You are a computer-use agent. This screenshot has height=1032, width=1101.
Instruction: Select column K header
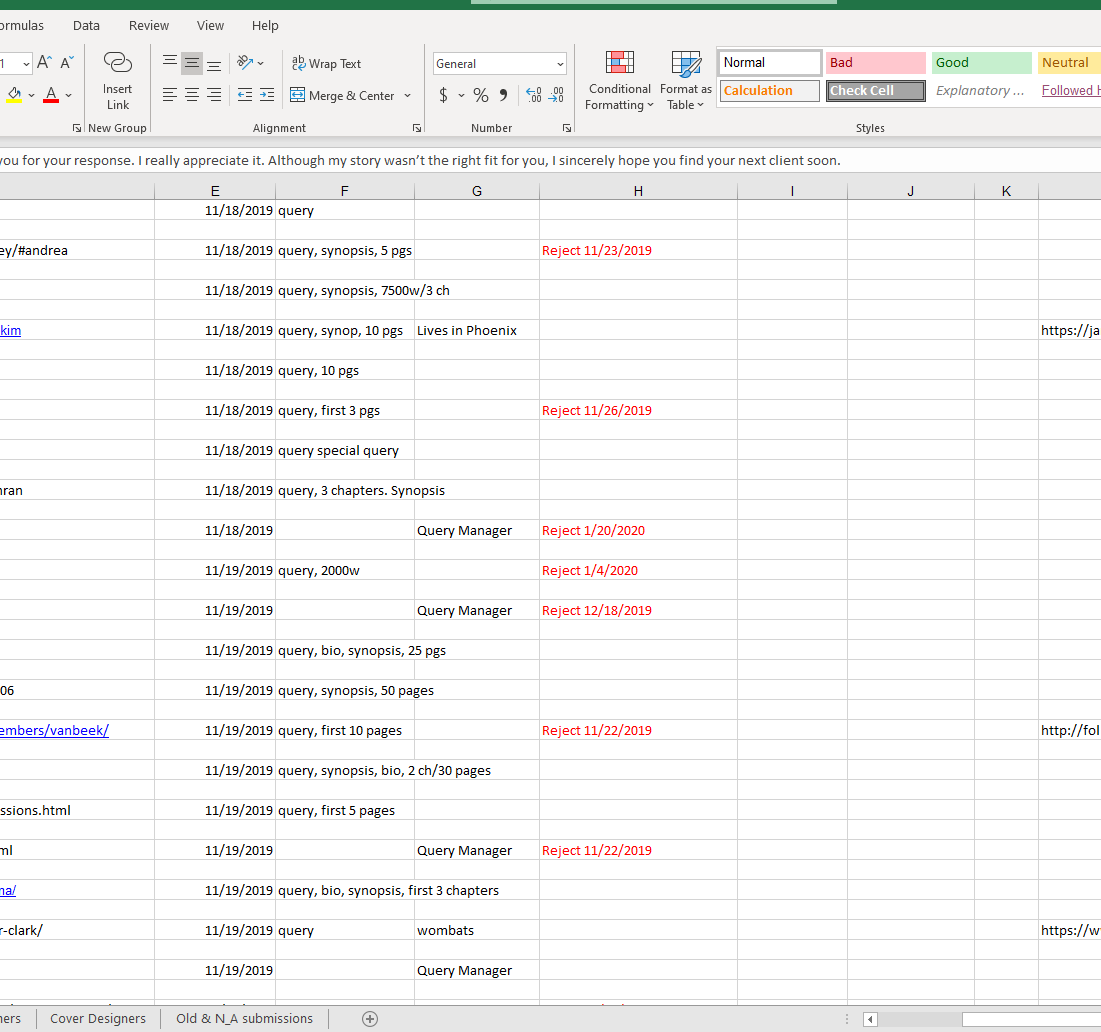[1006, 191]
